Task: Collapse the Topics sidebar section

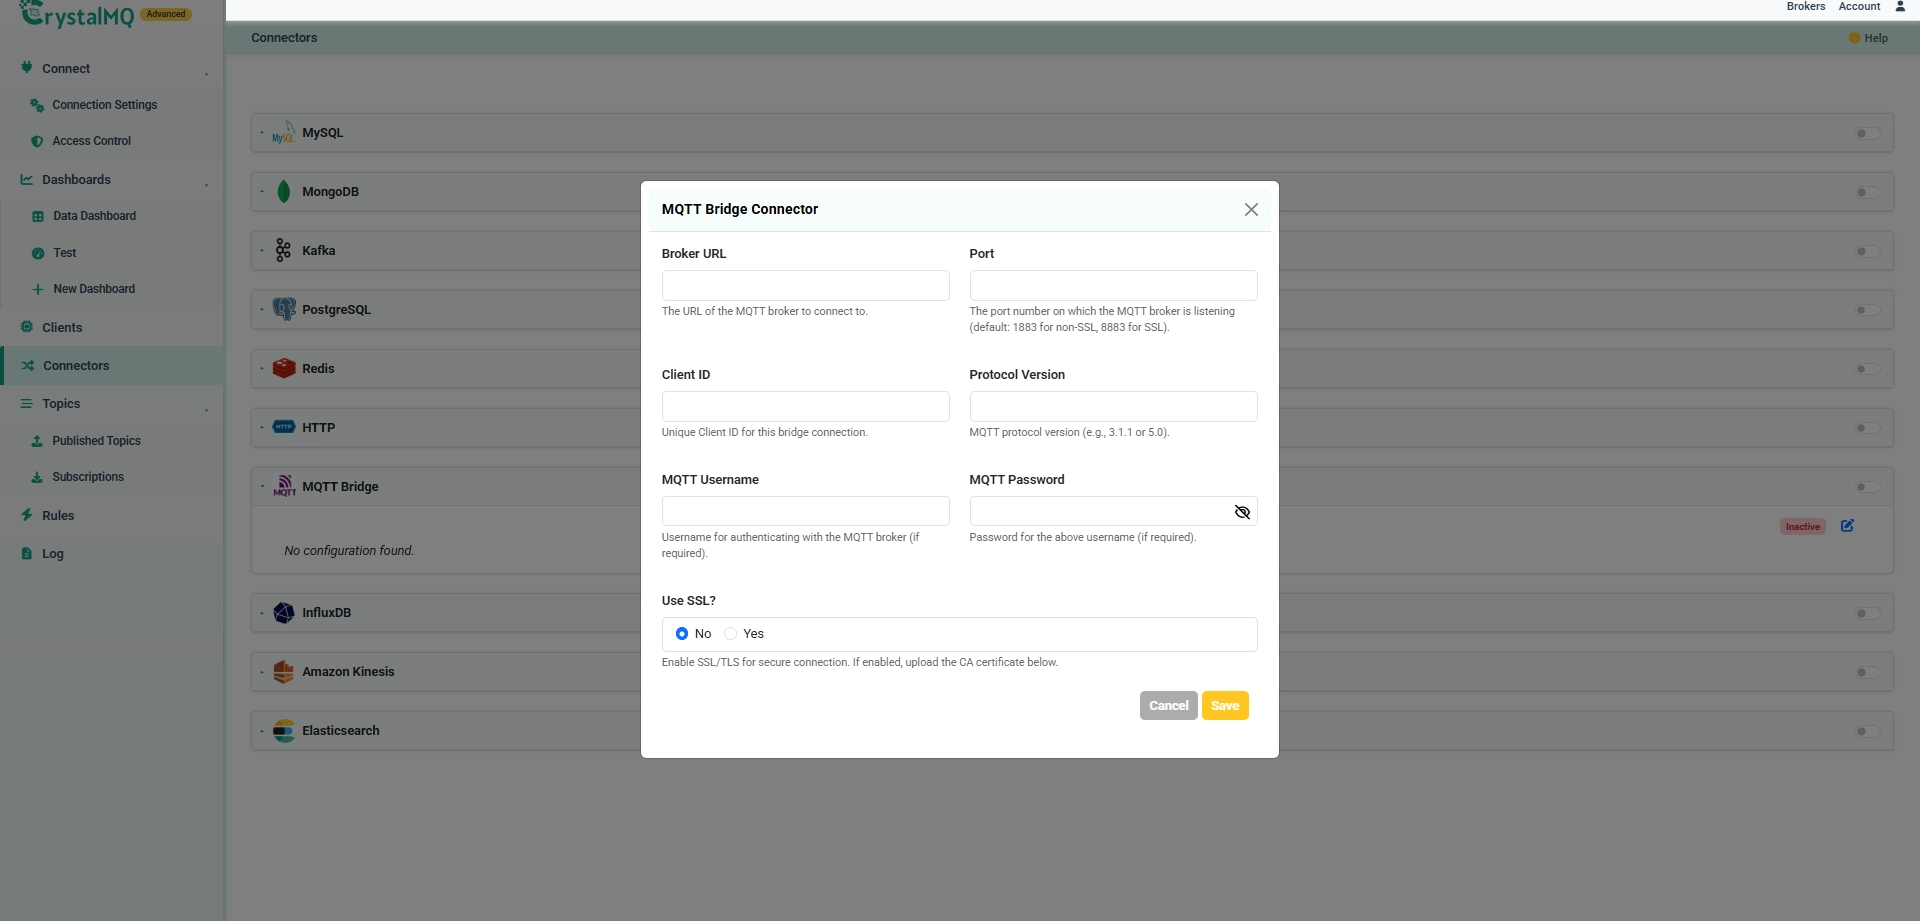Action: (207, 409)
